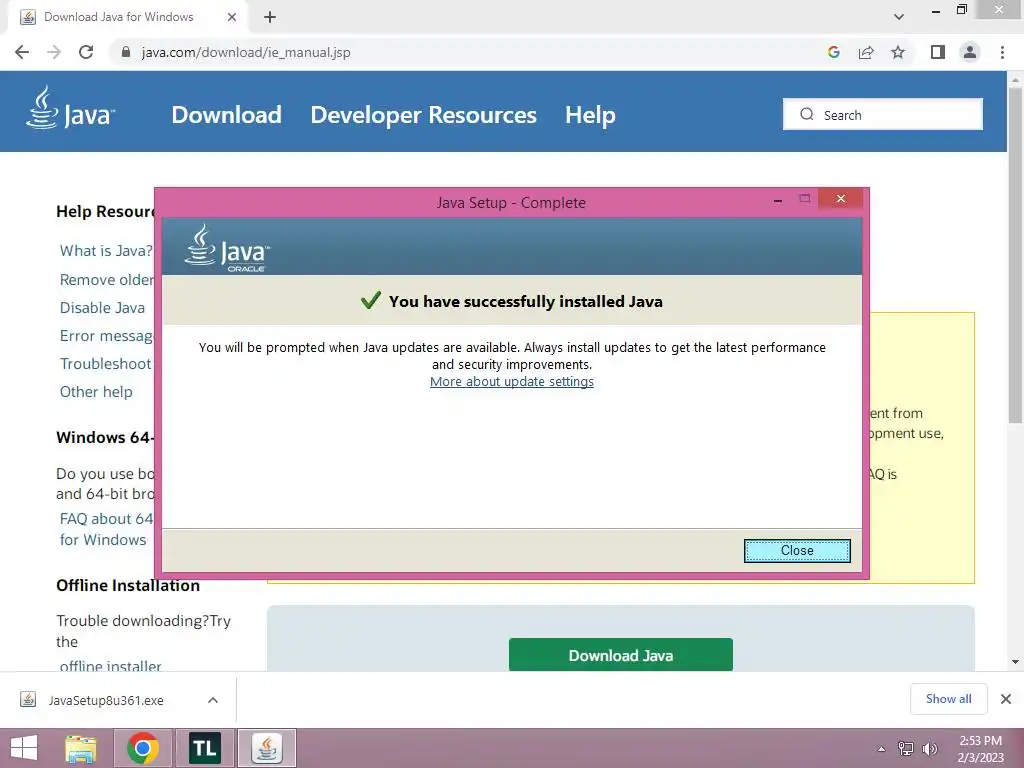Viewport: 1024px width, 768px height.
Task: Click the Oracle Java logo in the Setup dialog
Action: pyautogui.click(x=227, y=248)
